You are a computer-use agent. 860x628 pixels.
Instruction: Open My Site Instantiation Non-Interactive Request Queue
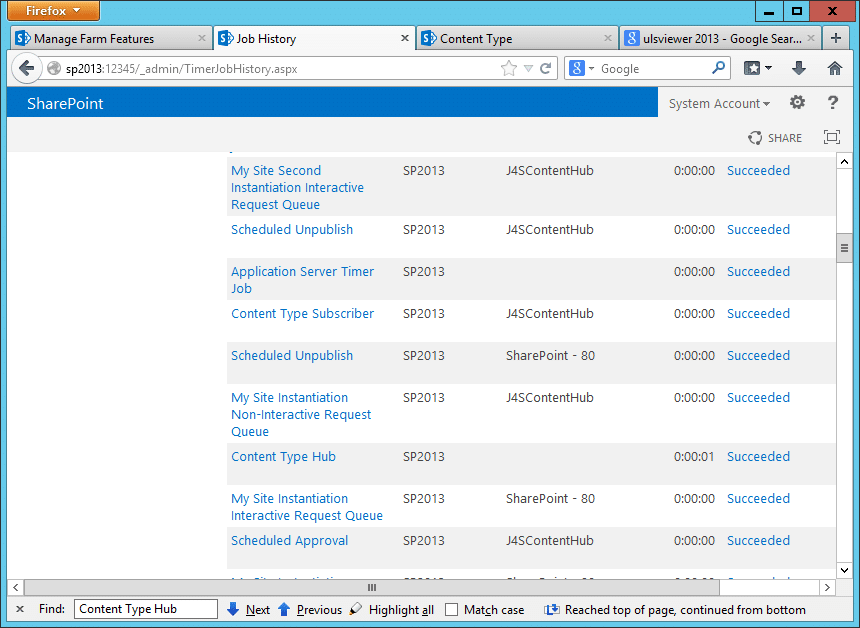coord(301,414)
